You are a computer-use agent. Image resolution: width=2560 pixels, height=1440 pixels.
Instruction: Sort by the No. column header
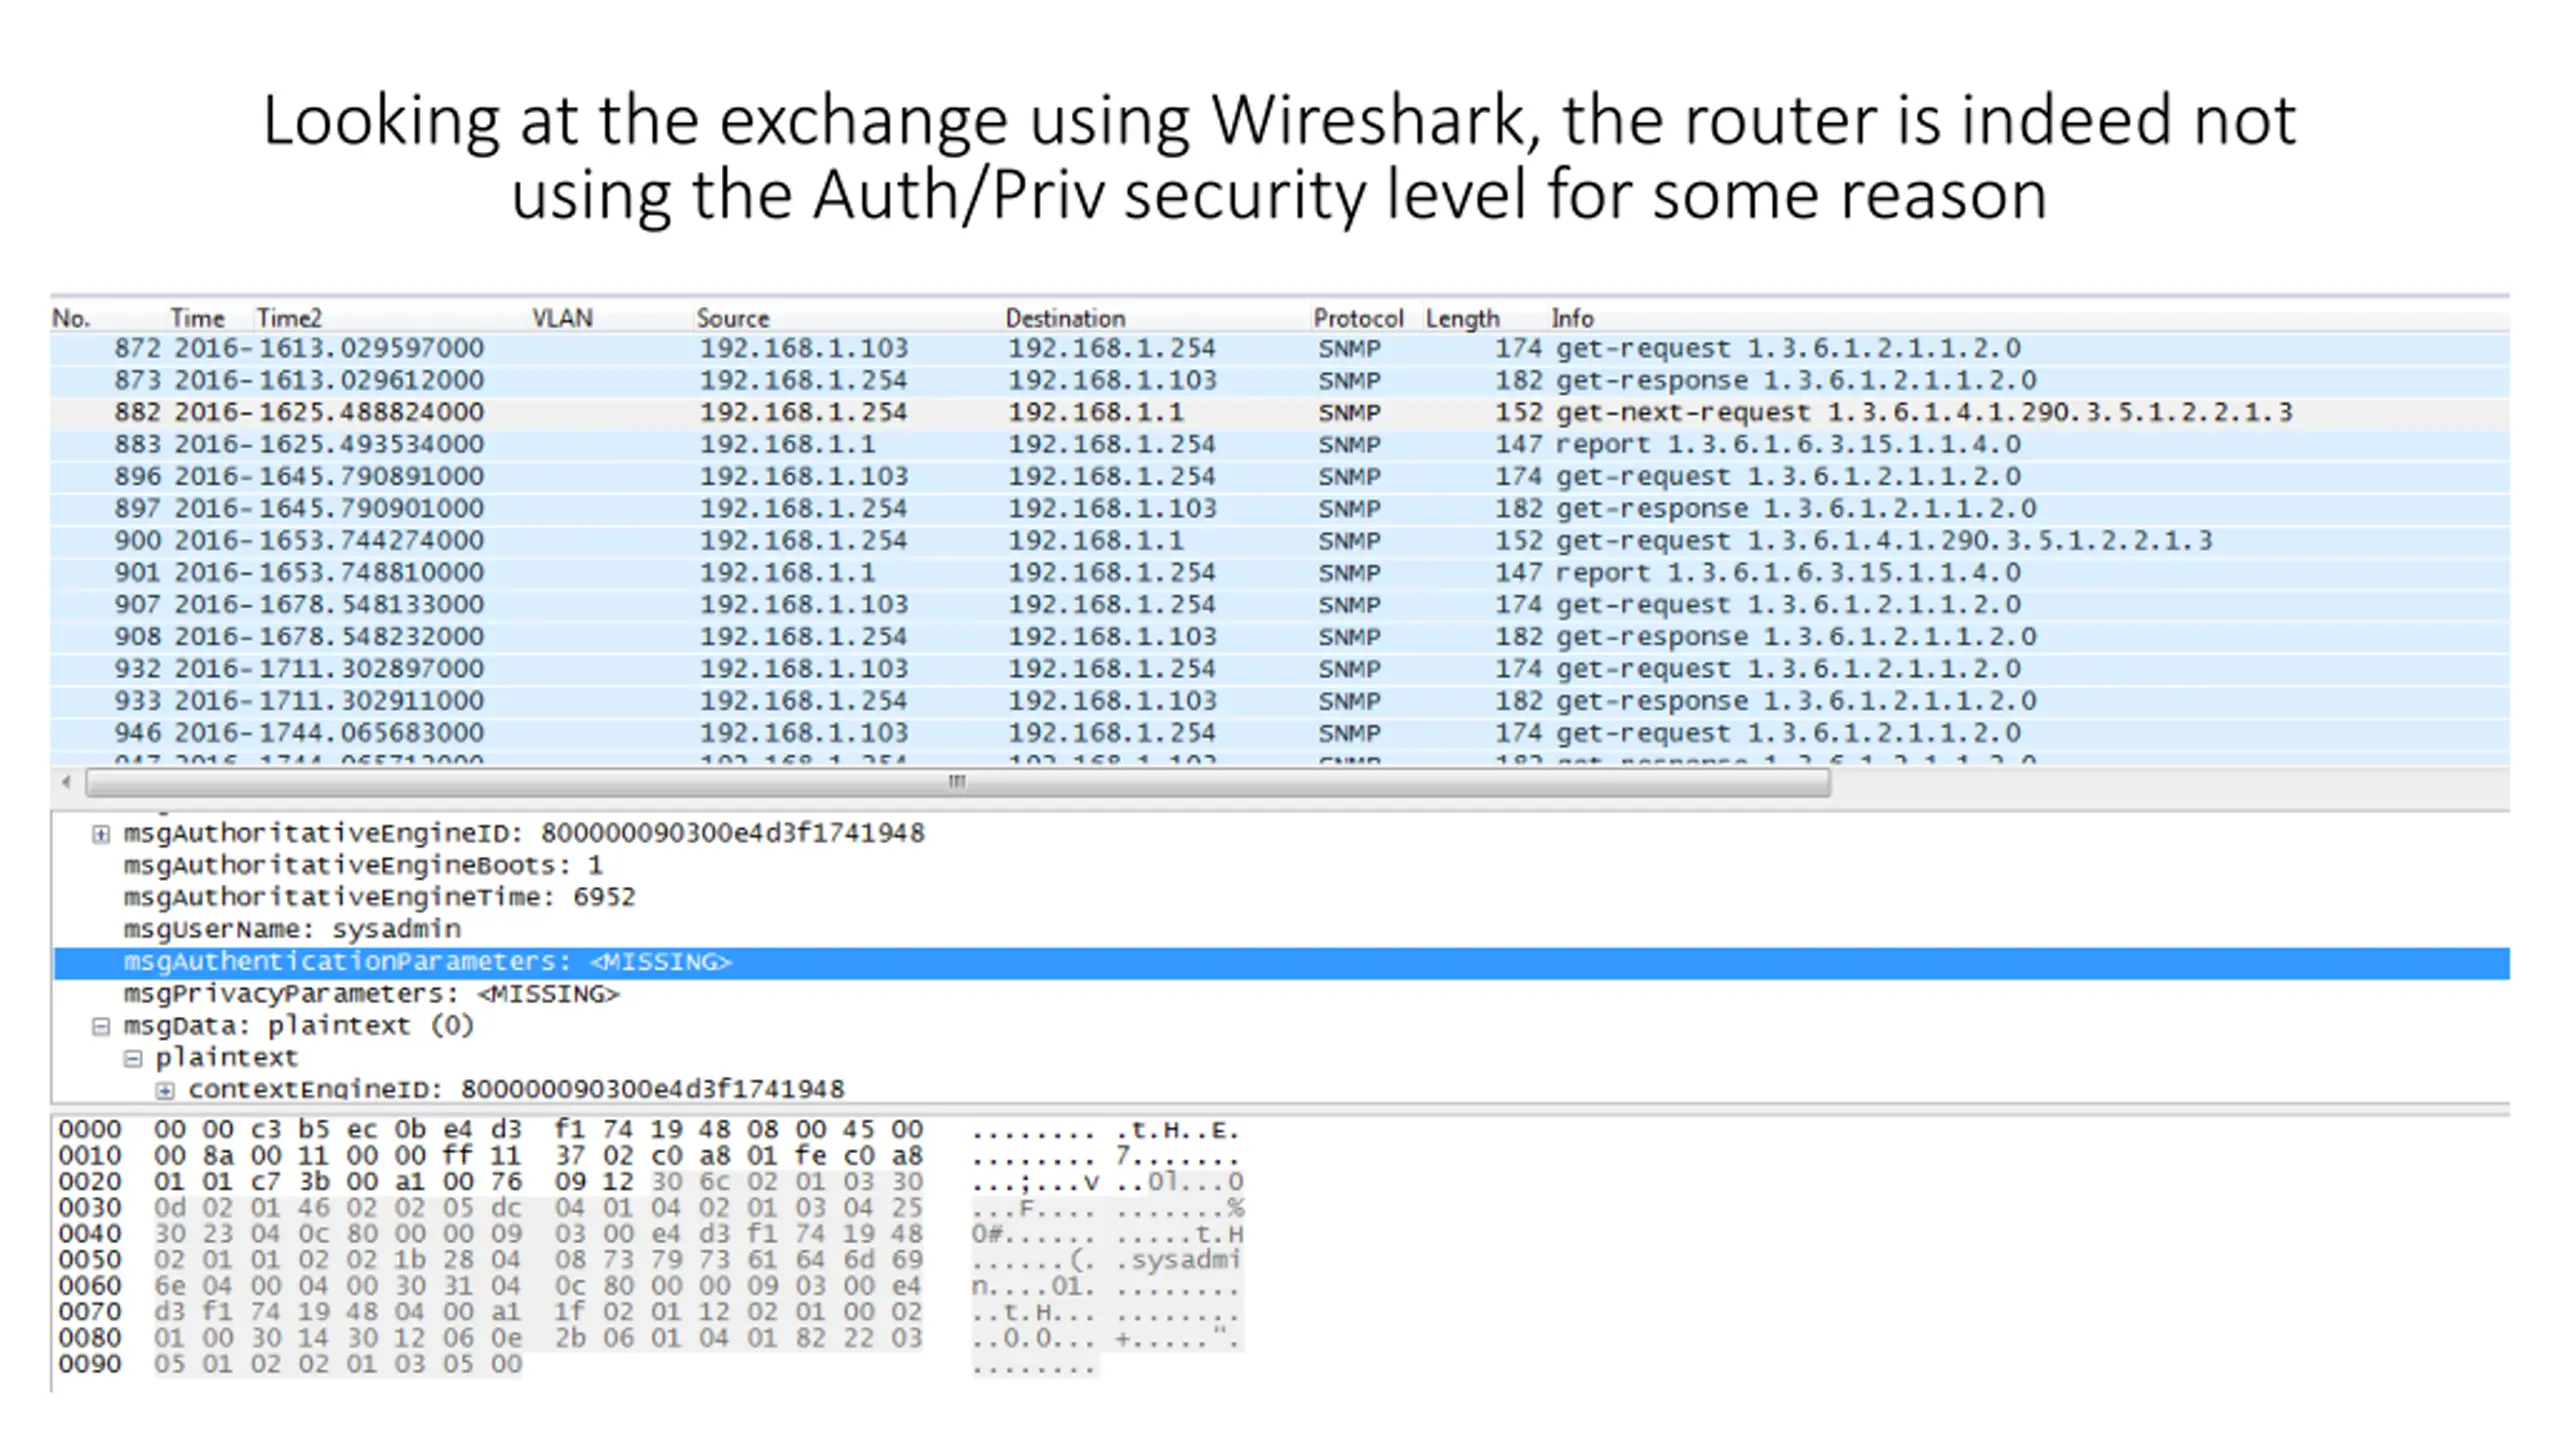pyautogui.click(x=71, y=318)
